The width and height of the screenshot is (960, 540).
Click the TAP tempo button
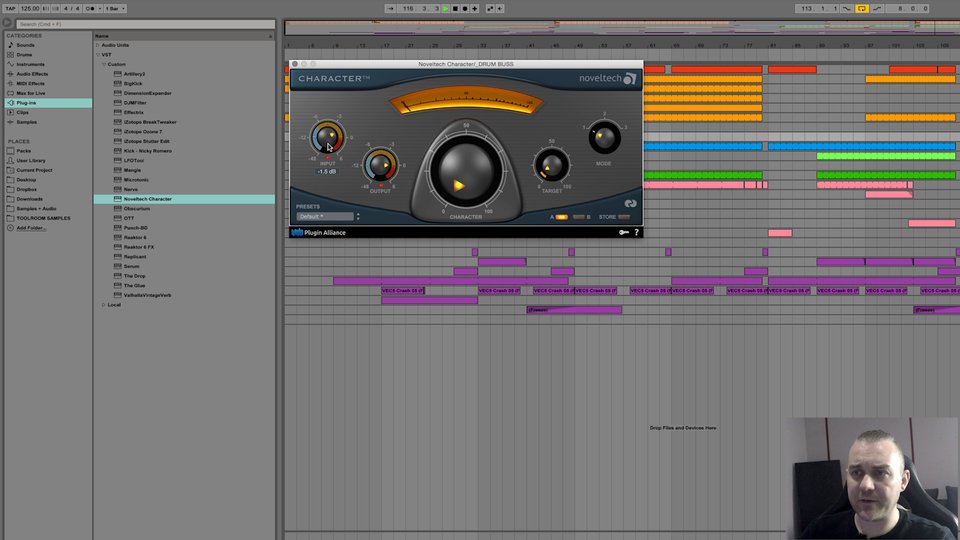pos(10,9)
